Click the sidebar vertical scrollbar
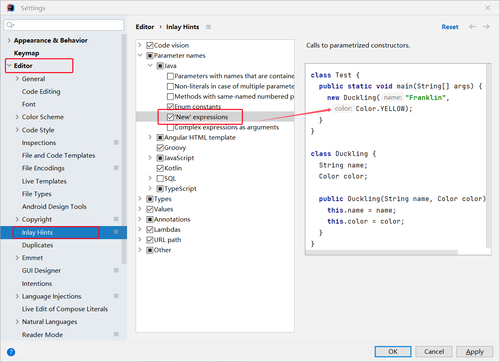This screenshot has height=362, width=500. point(124,148)
